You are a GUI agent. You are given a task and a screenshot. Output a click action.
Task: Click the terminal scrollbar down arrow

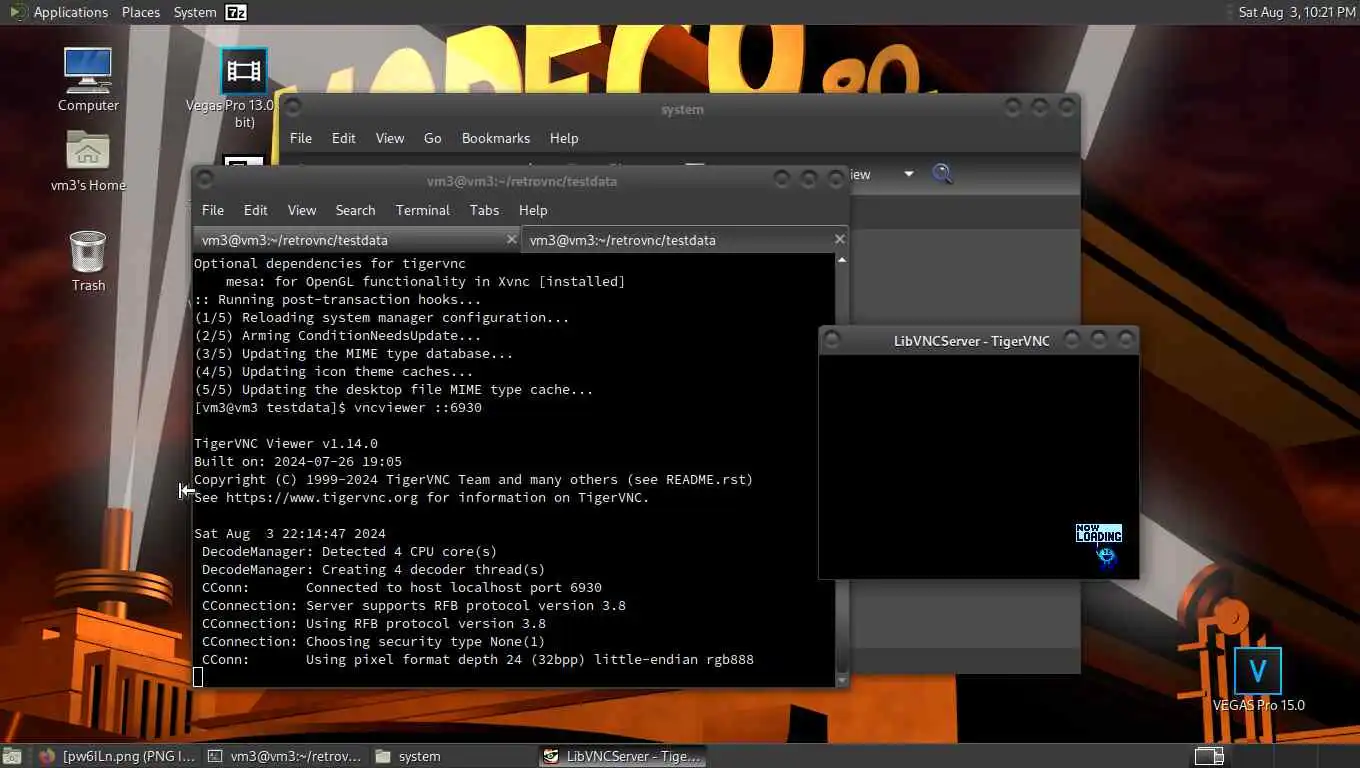pyautogui.click(x=841, y=679)
